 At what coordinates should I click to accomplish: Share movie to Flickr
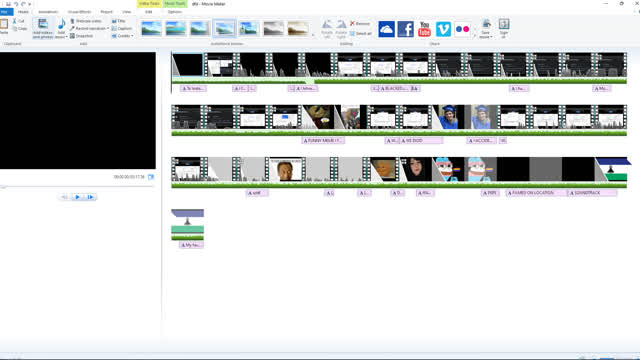[462, 29]
